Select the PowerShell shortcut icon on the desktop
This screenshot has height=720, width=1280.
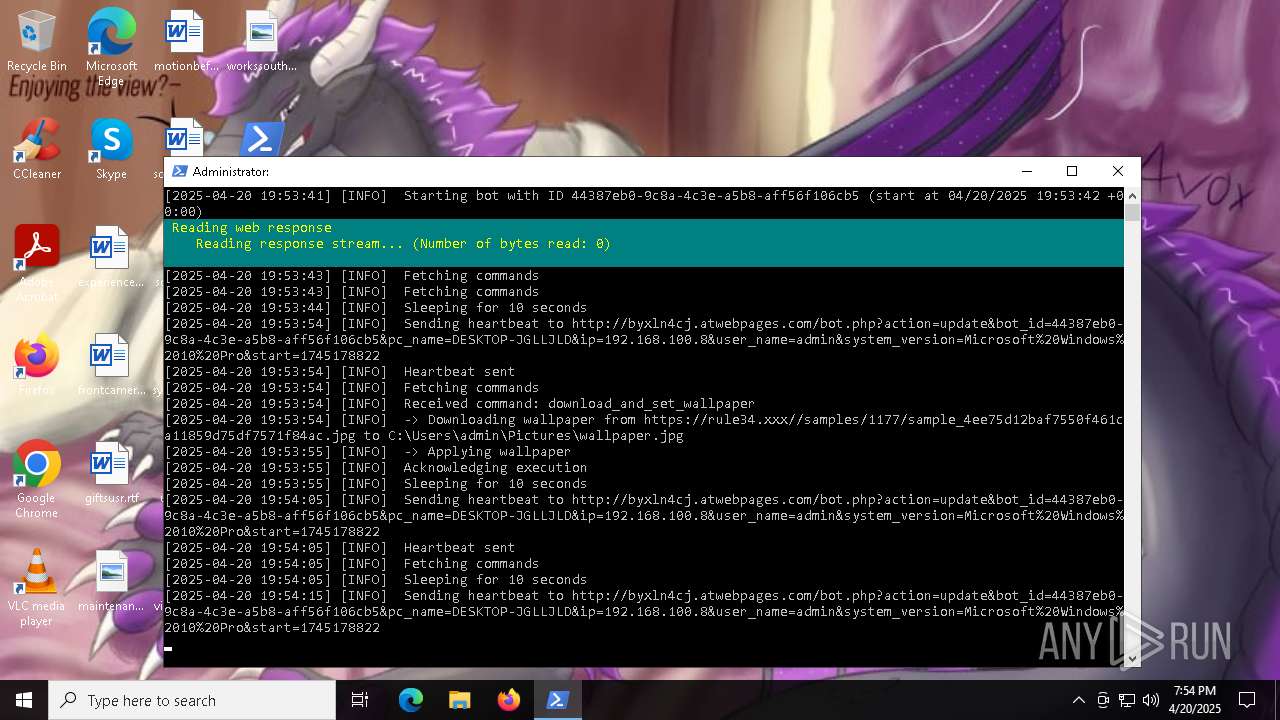[261, 139]
